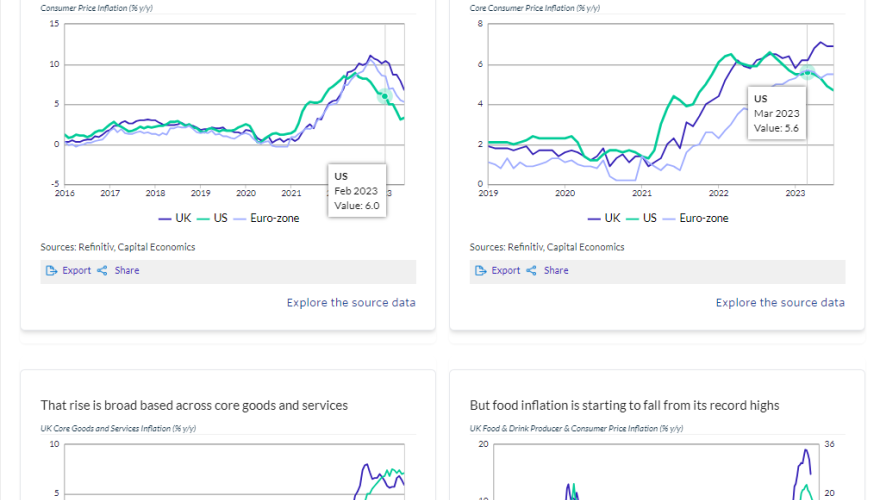Screen dimensions: 880x500
Task: Toggle Euro-zone series in Core inflation legend
Action: [695, 218]
